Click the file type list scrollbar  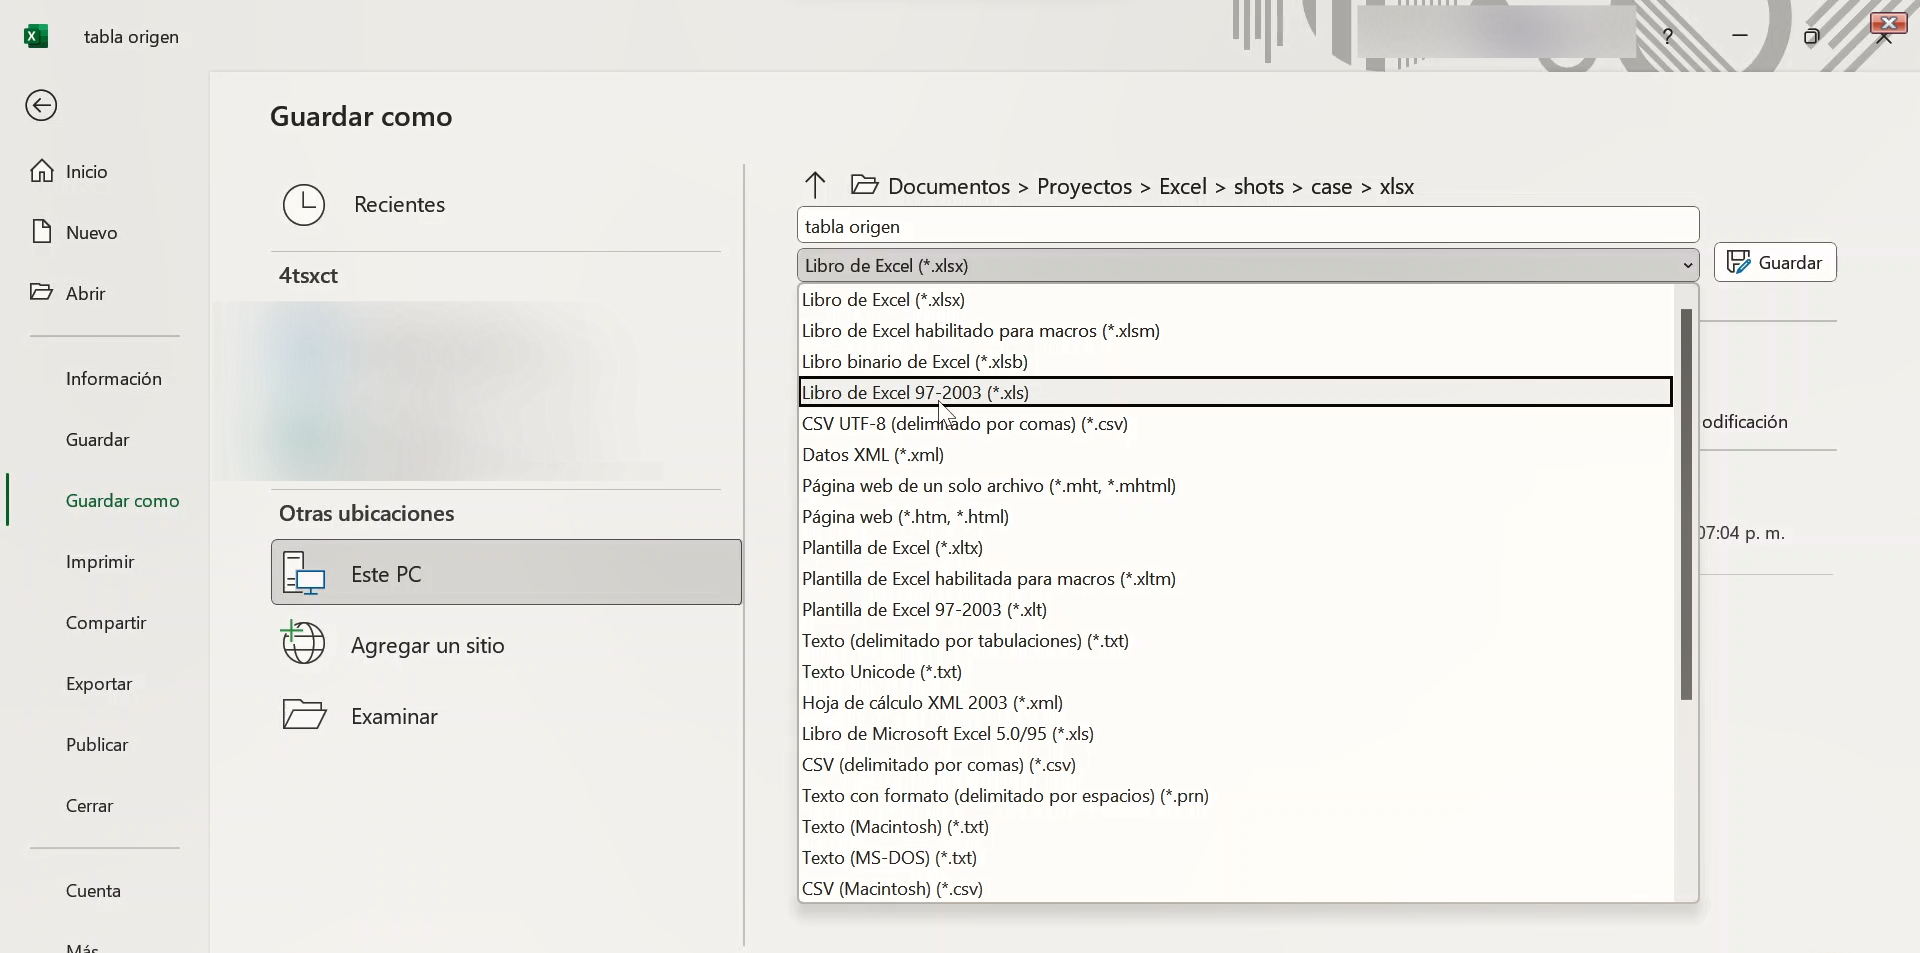point(1686,504)
